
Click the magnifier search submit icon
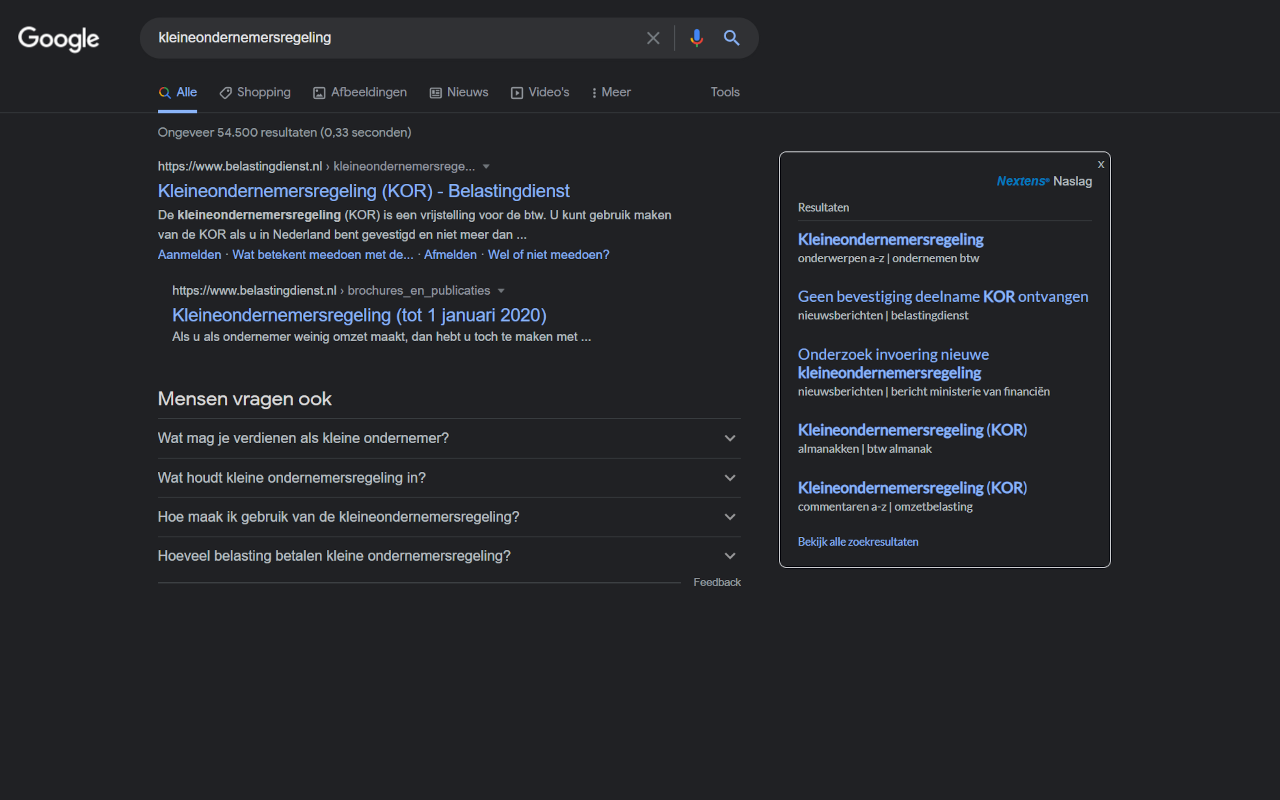coord(732,38)
